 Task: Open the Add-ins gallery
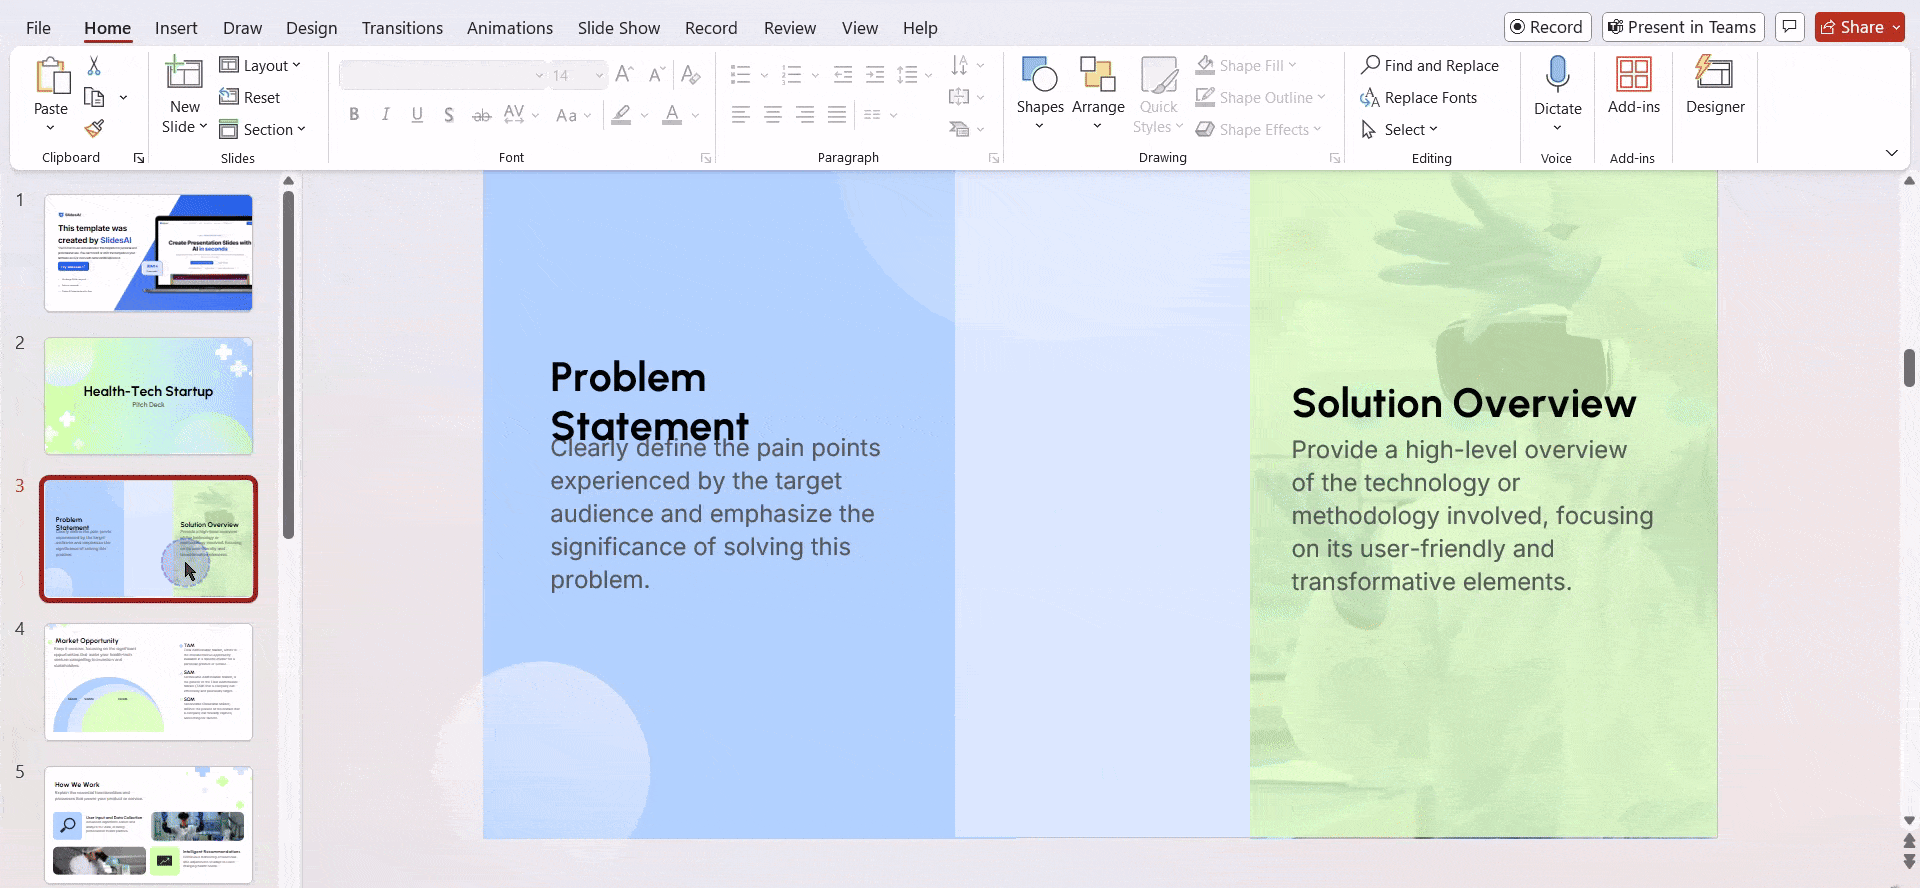(1633, 85)
